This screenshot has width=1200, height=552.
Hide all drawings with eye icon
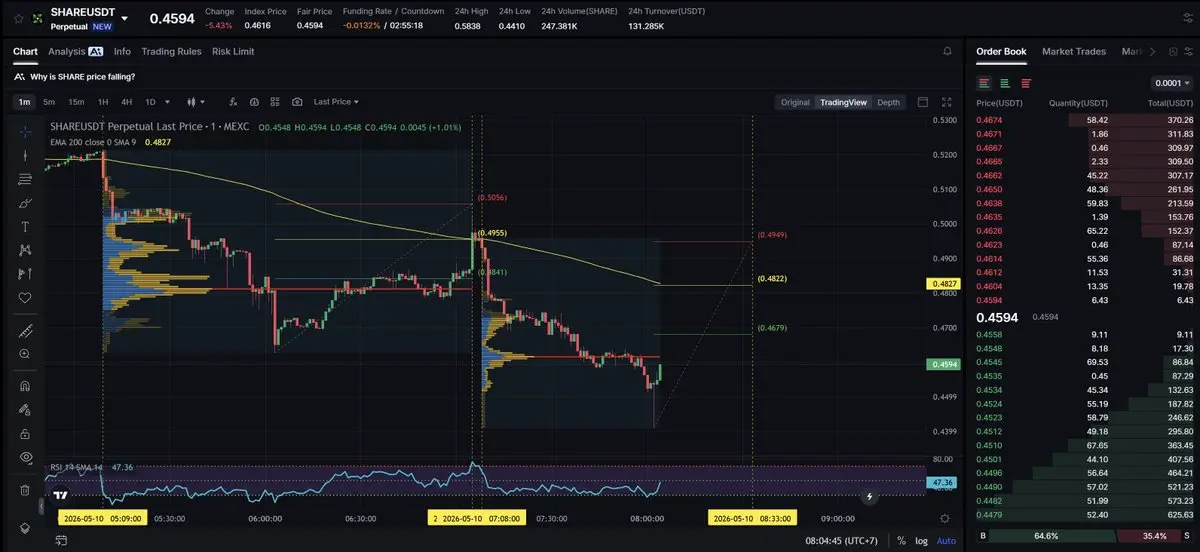click(25, 457)
